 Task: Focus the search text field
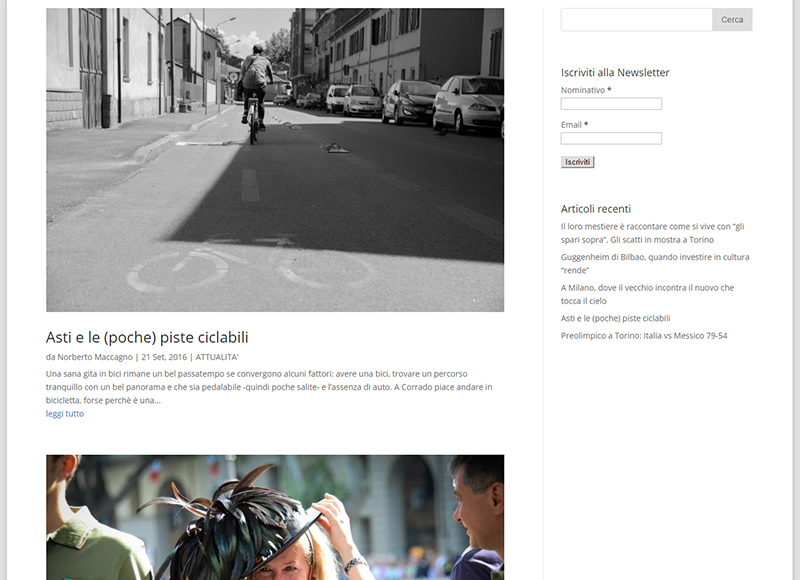637,19
